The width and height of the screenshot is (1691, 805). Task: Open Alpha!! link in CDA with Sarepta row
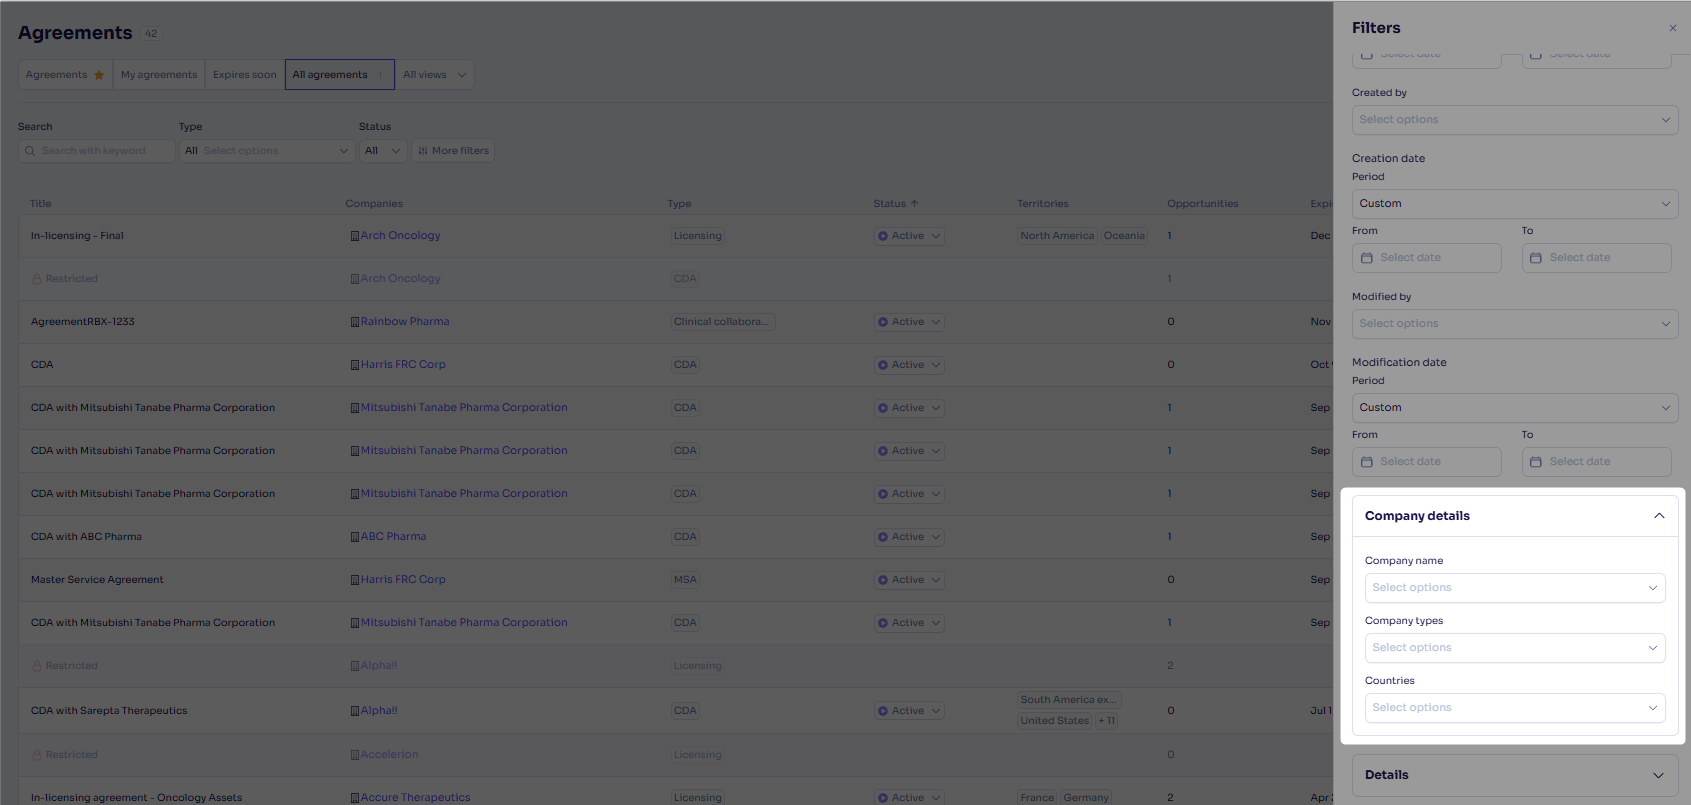379,711
